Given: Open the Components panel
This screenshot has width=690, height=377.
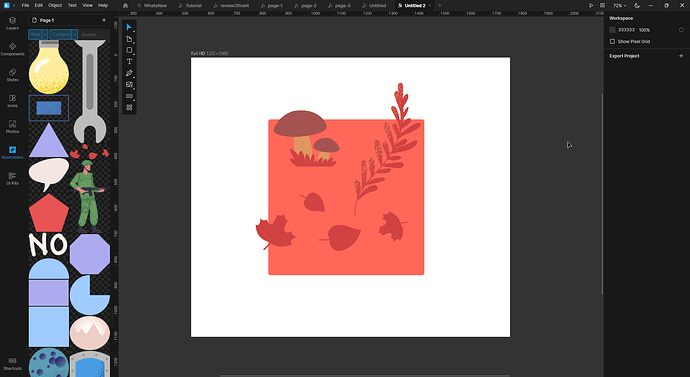Looking at the screenshot, I should [x=12, y=49].
